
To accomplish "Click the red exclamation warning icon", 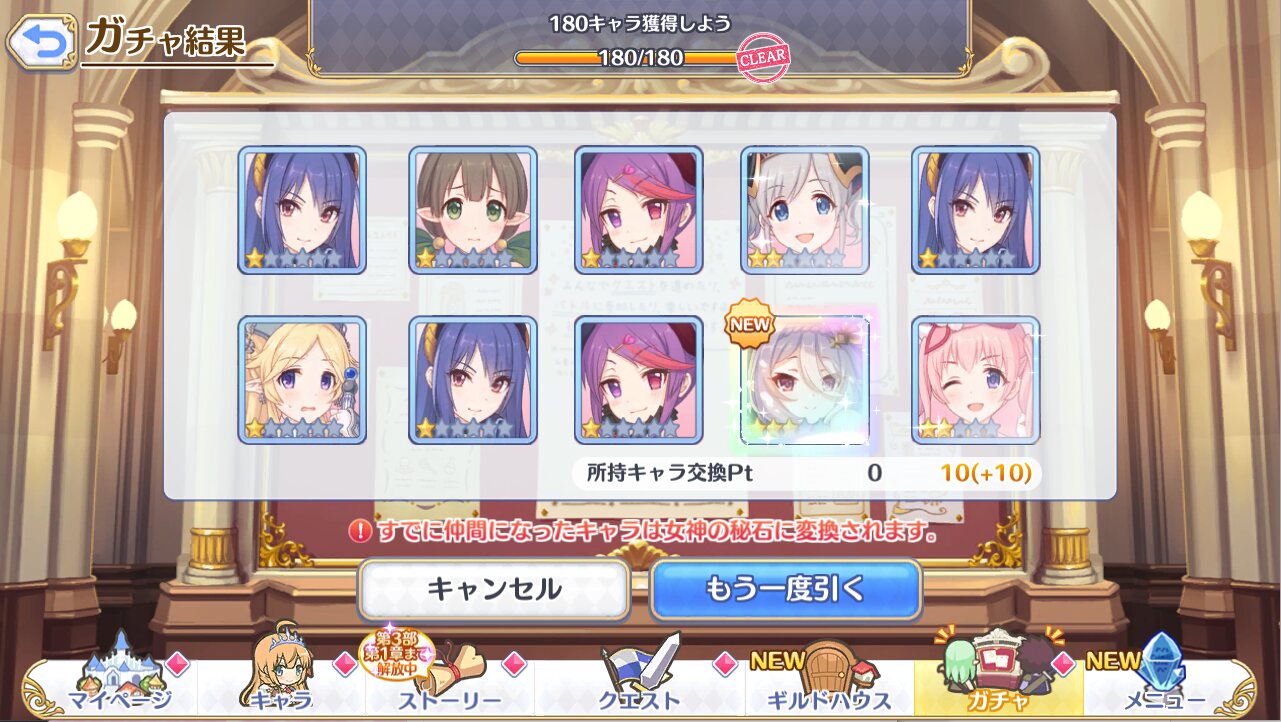I will (x=361, y=532).
